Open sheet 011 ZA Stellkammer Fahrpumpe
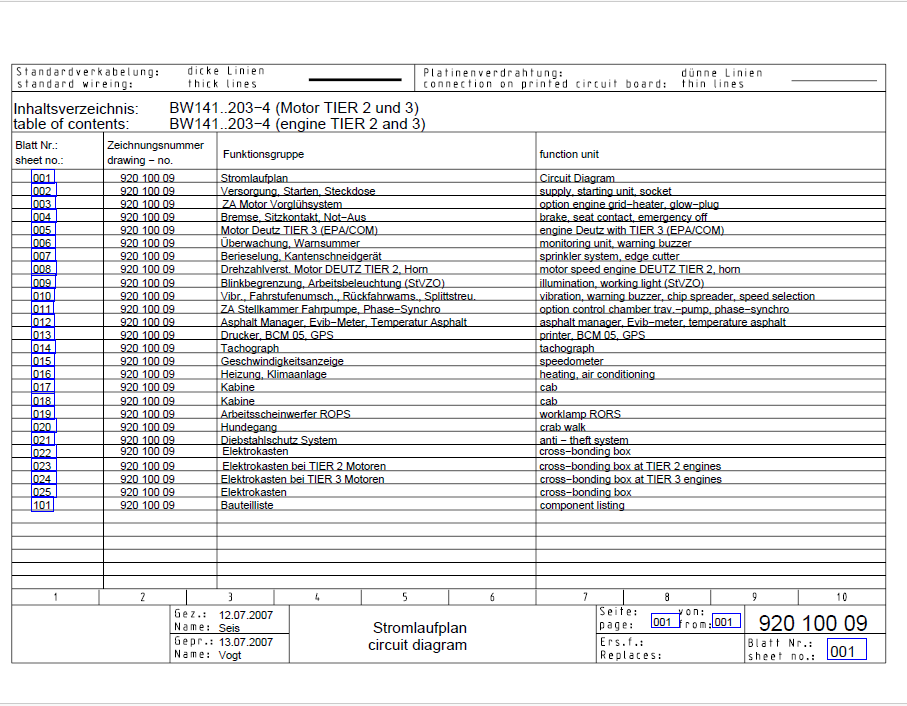The height and width of the screenshot is (706, 907). tap(42, 308)
